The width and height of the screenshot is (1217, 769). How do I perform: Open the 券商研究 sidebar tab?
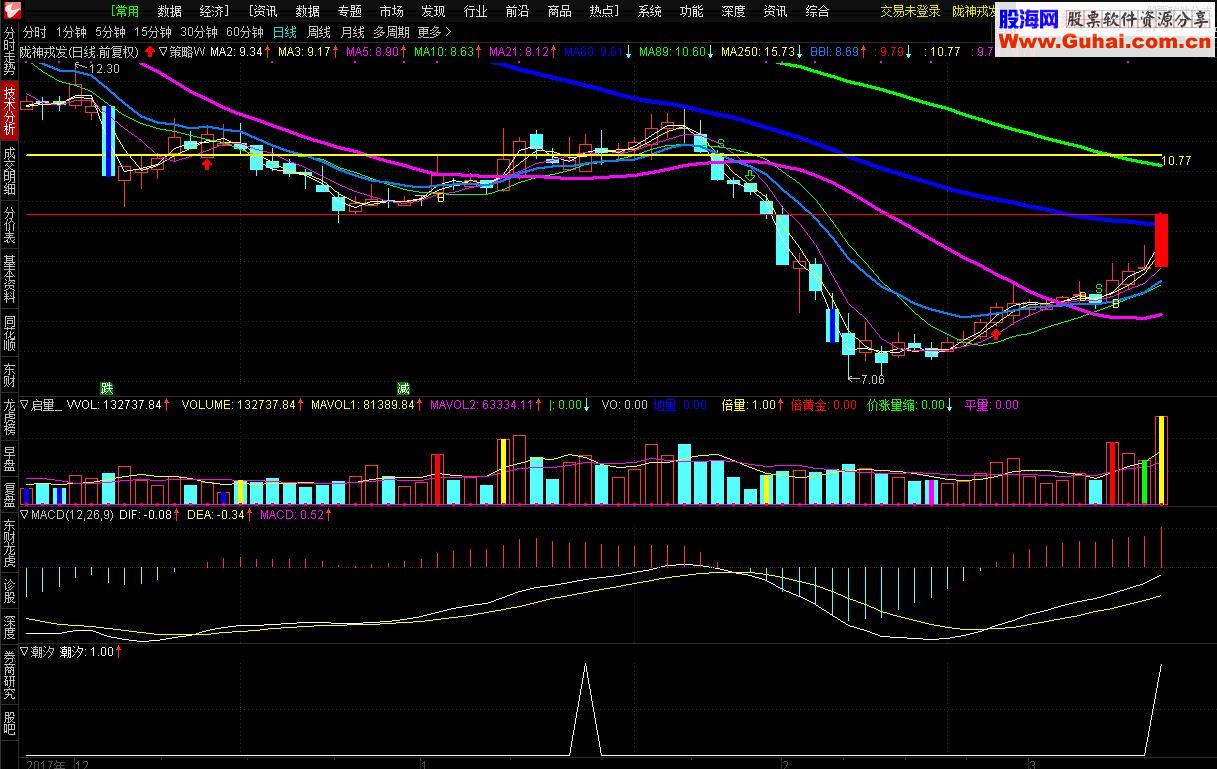9,675
